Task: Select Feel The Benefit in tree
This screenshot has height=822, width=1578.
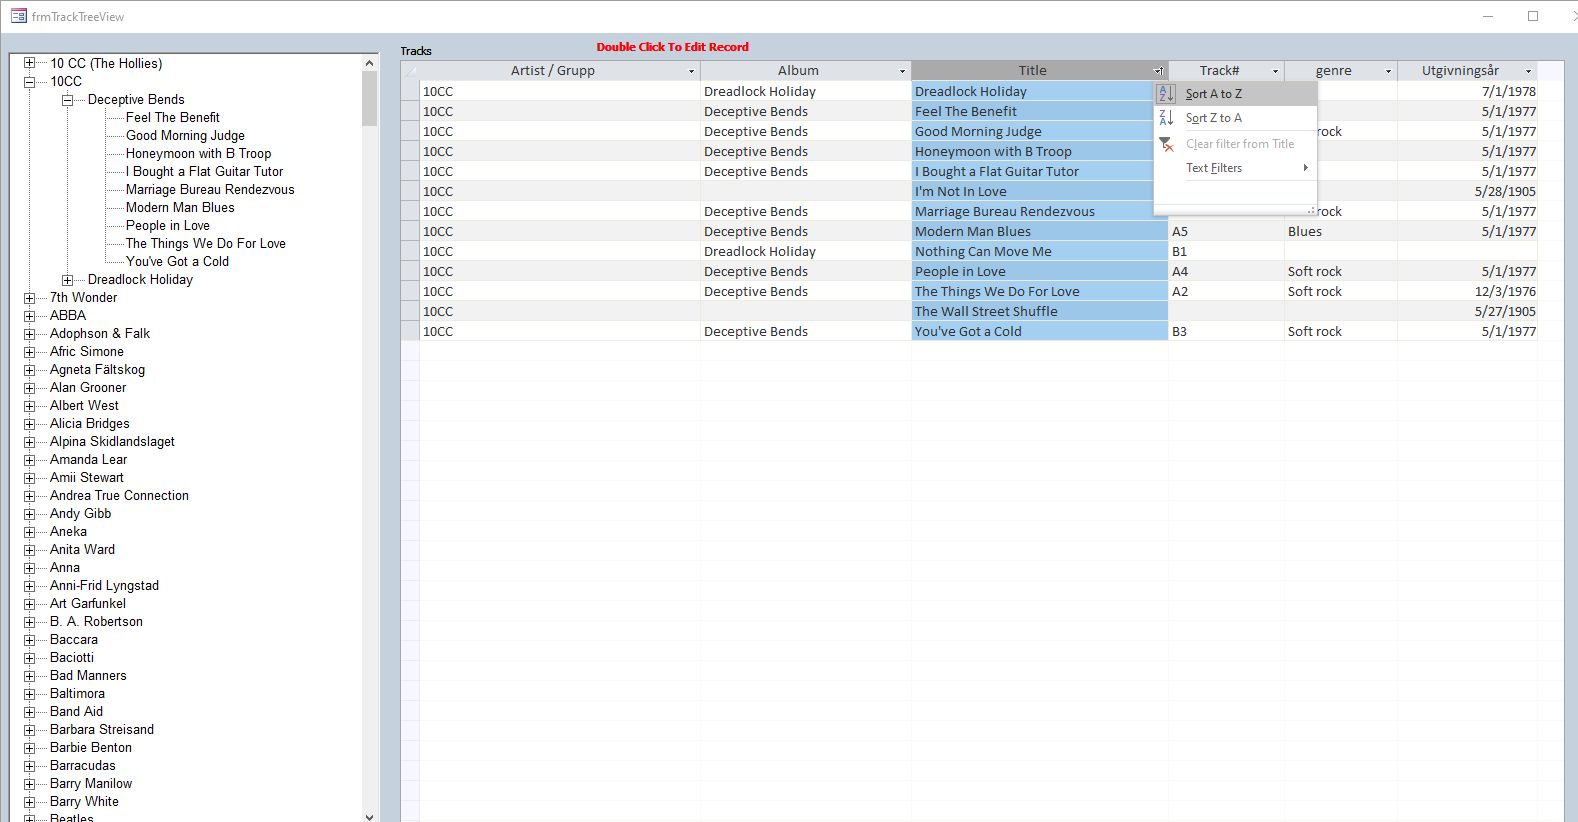Action: point(172,117)
